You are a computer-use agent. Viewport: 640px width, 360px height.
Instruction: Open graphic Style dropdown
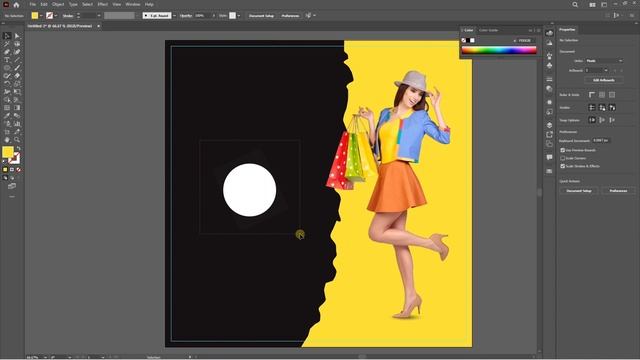[x=239, y=16]
